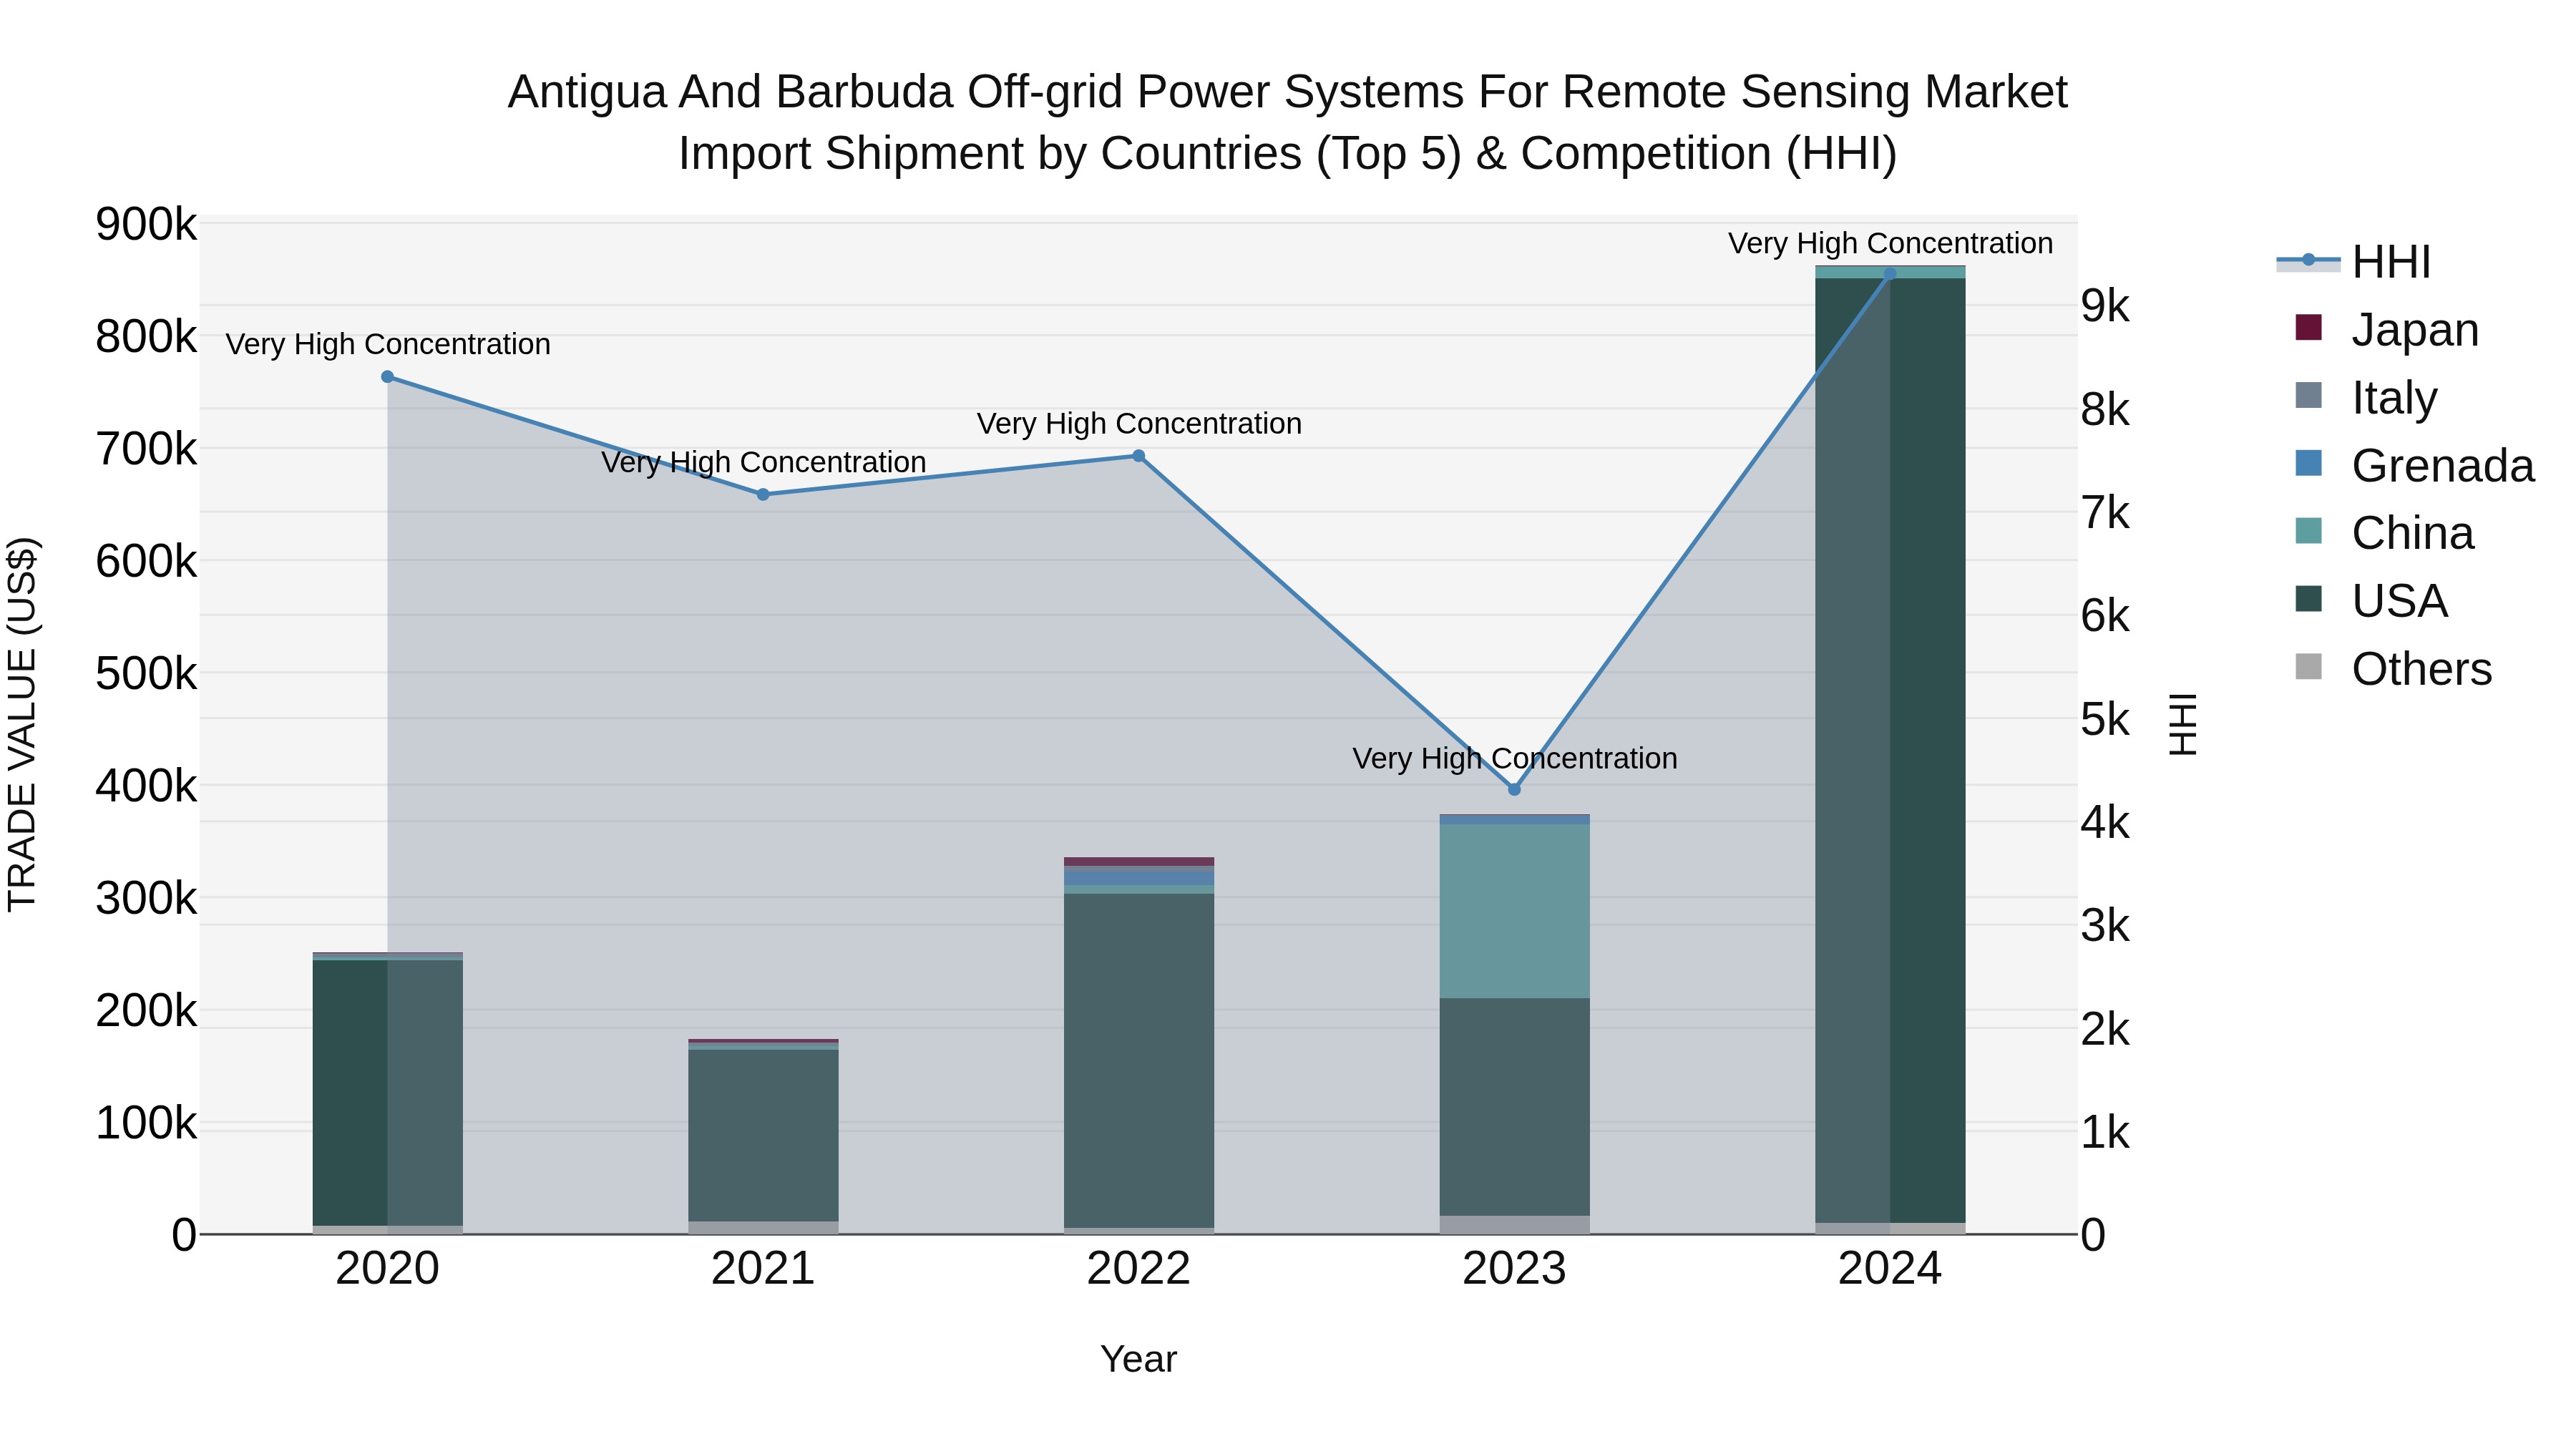Click the 9k right axis tick label

pos(2105,306)
